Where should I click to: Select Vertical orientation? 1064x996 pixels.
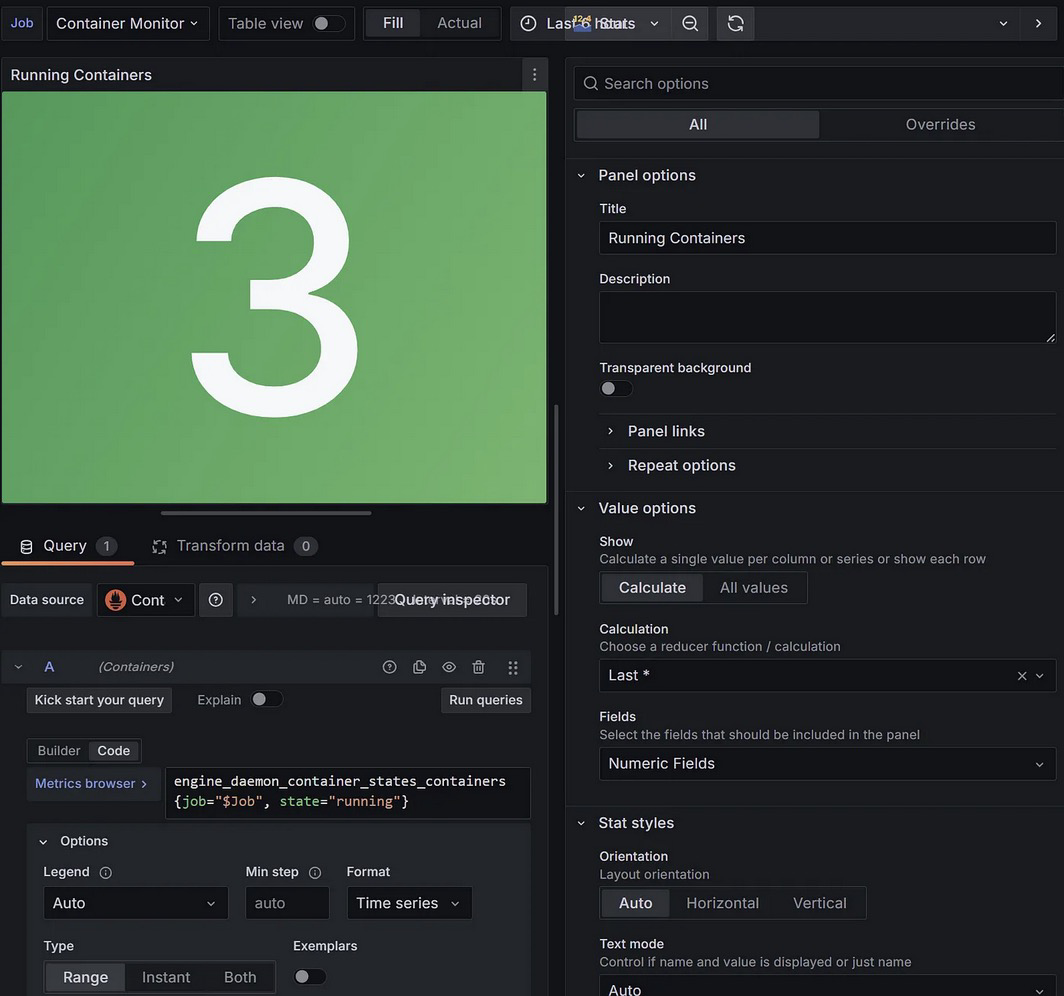pyautogui.click(x=820, y=903)
